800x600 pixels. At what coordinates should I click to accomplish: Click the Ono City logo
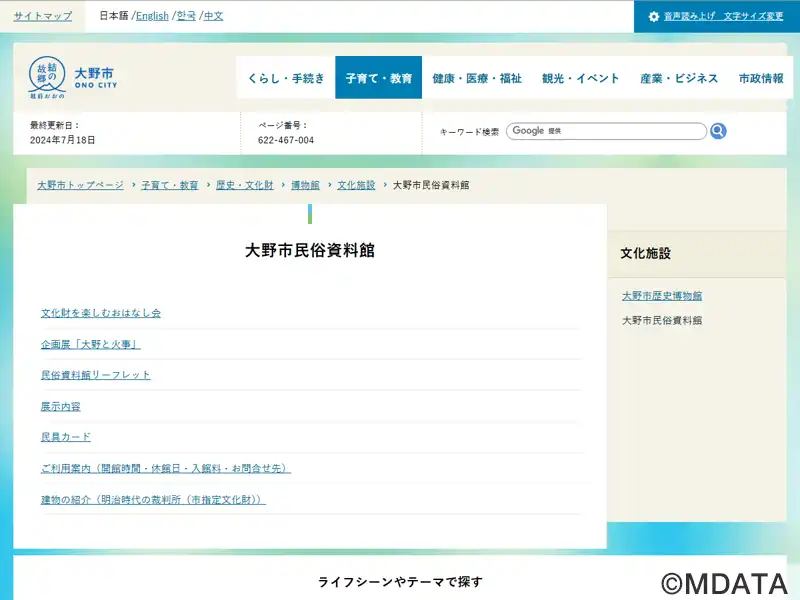click(x=71, y=78)
